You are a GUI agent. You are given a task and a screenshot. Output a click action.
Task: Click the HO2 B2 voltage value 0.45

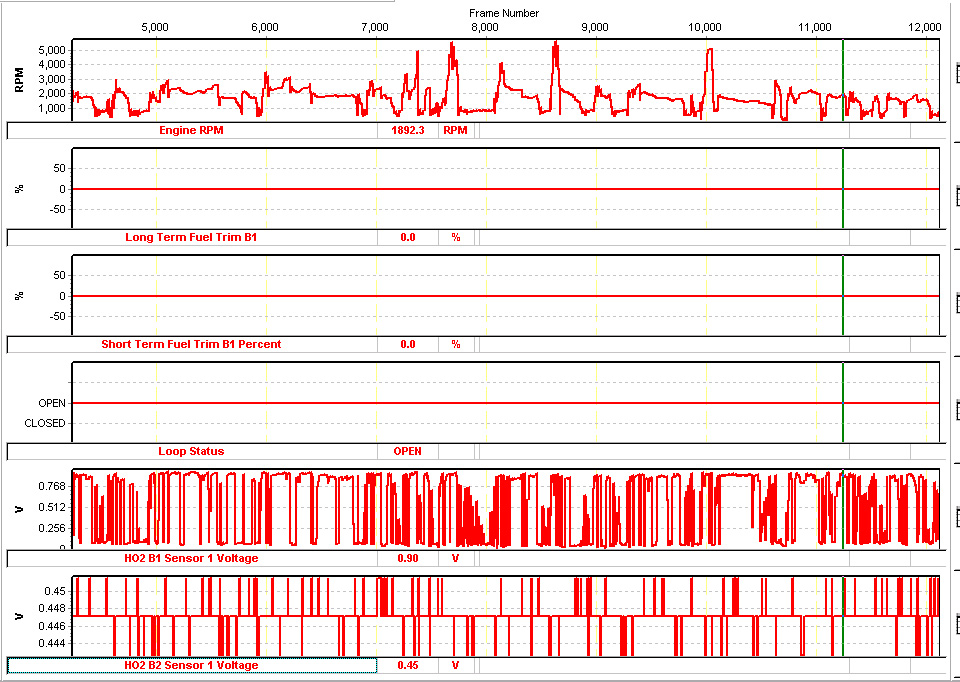[x=407, y=665]
